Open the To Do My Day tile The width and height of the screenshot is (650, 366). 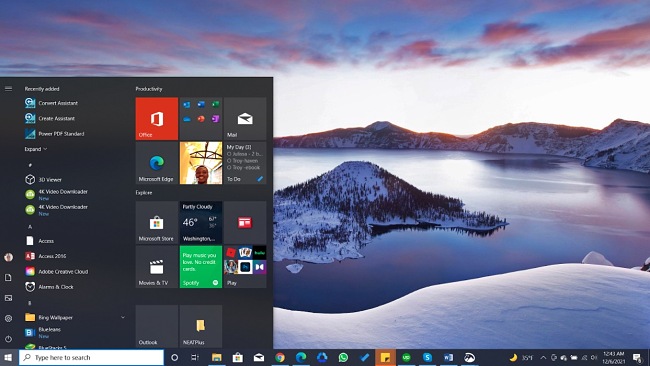[x=245, y=163]
